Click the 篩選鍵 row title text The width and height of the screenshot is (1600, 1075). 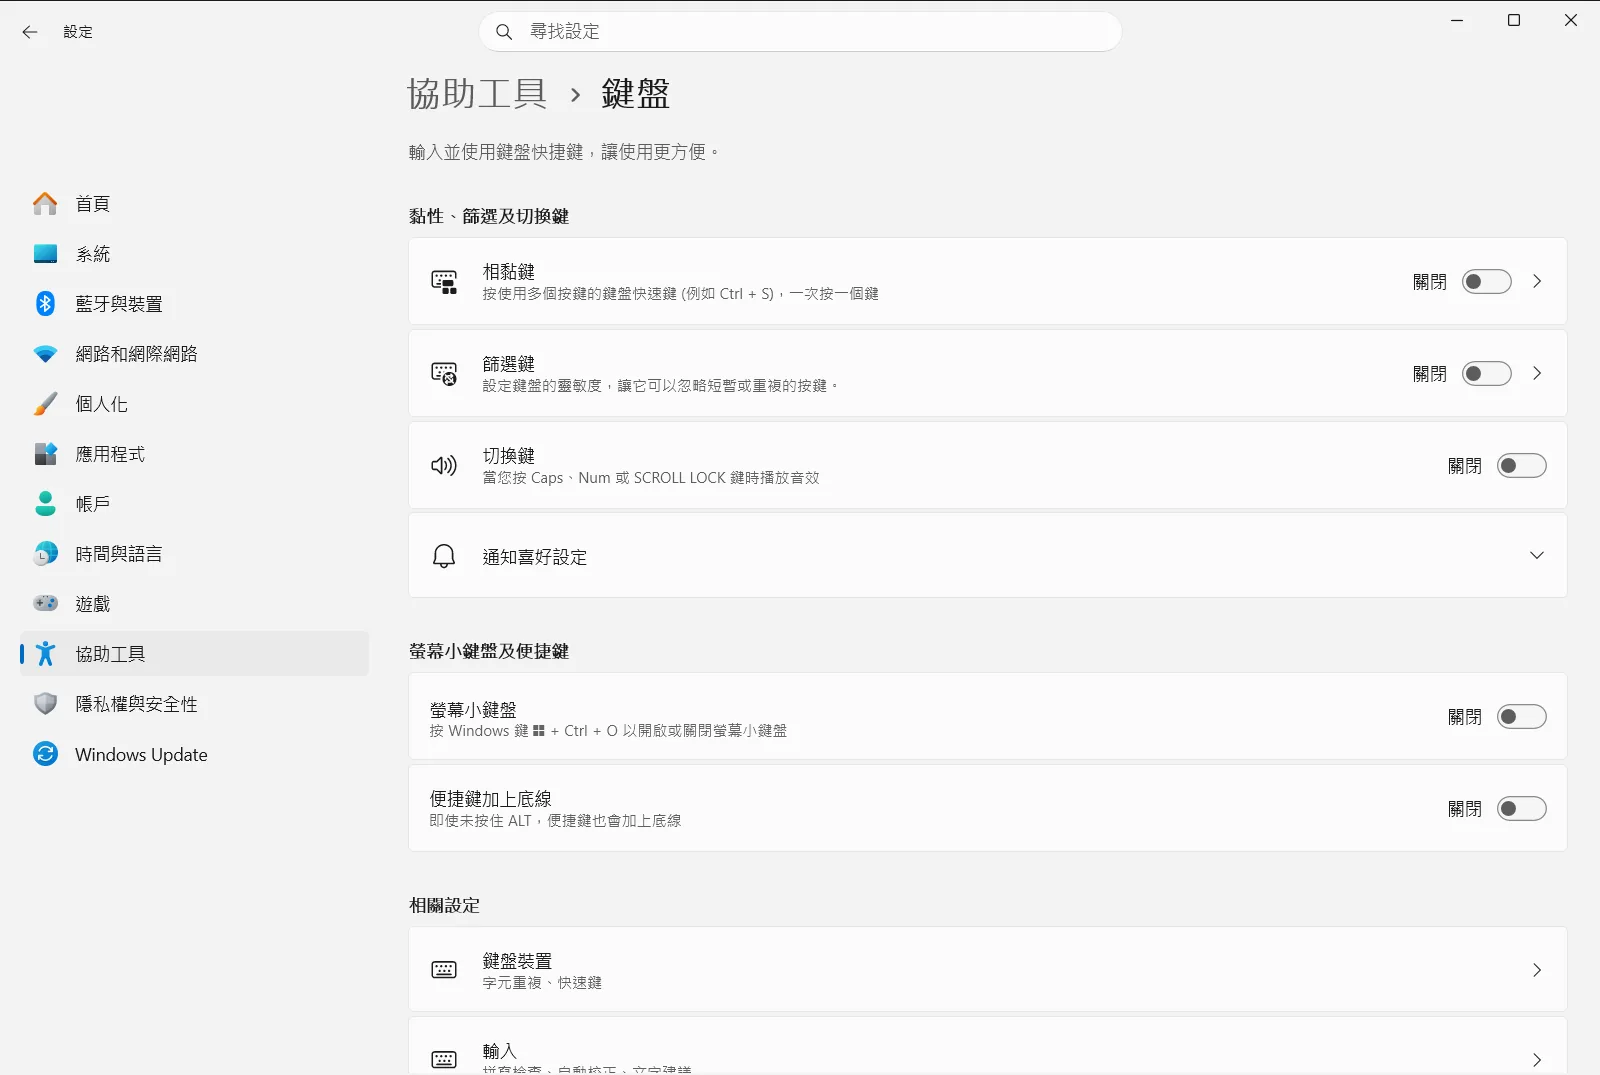509,364
